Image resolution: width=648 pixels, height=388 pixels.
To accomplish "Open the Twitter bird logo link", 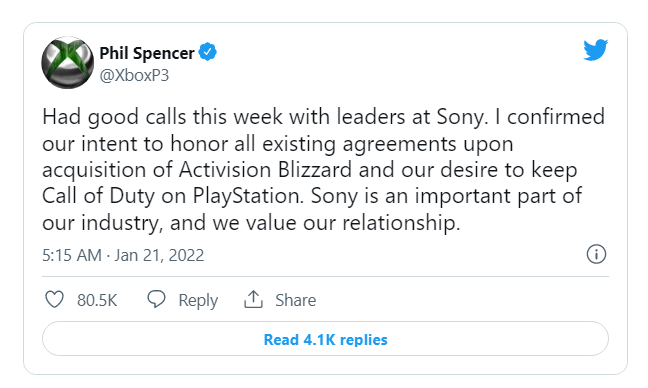I will click(x=596, y=50).
